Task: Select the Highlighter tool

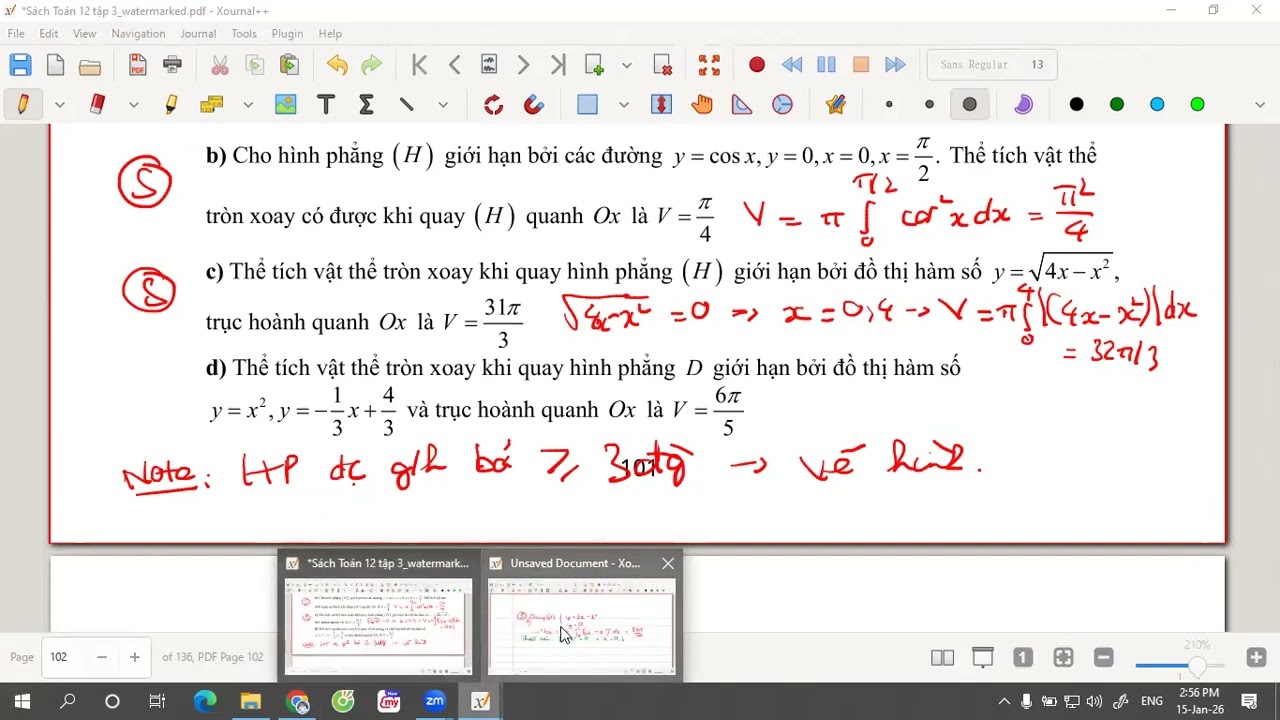Action: pos(172,104)
